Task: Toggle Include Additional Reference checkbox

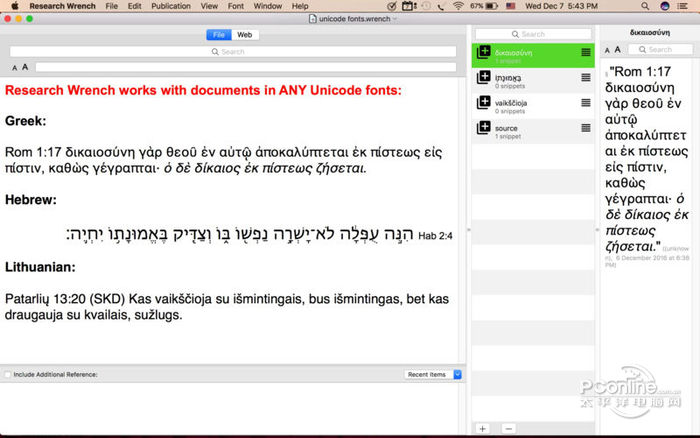Action: tap(8, 375)
